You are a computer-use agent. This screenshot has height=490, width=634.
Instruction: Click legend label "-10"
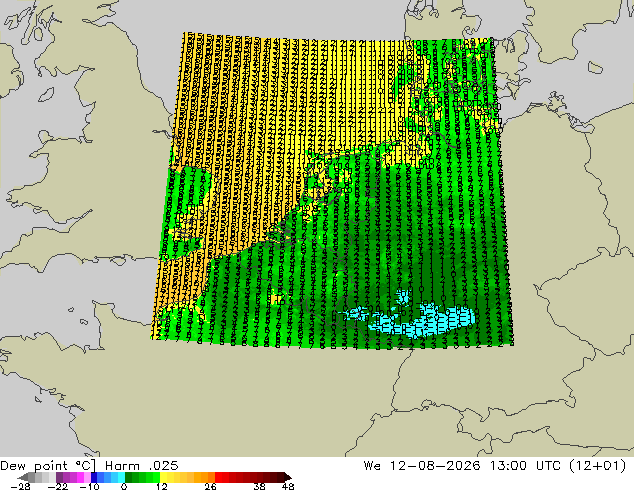click(89, 486)
